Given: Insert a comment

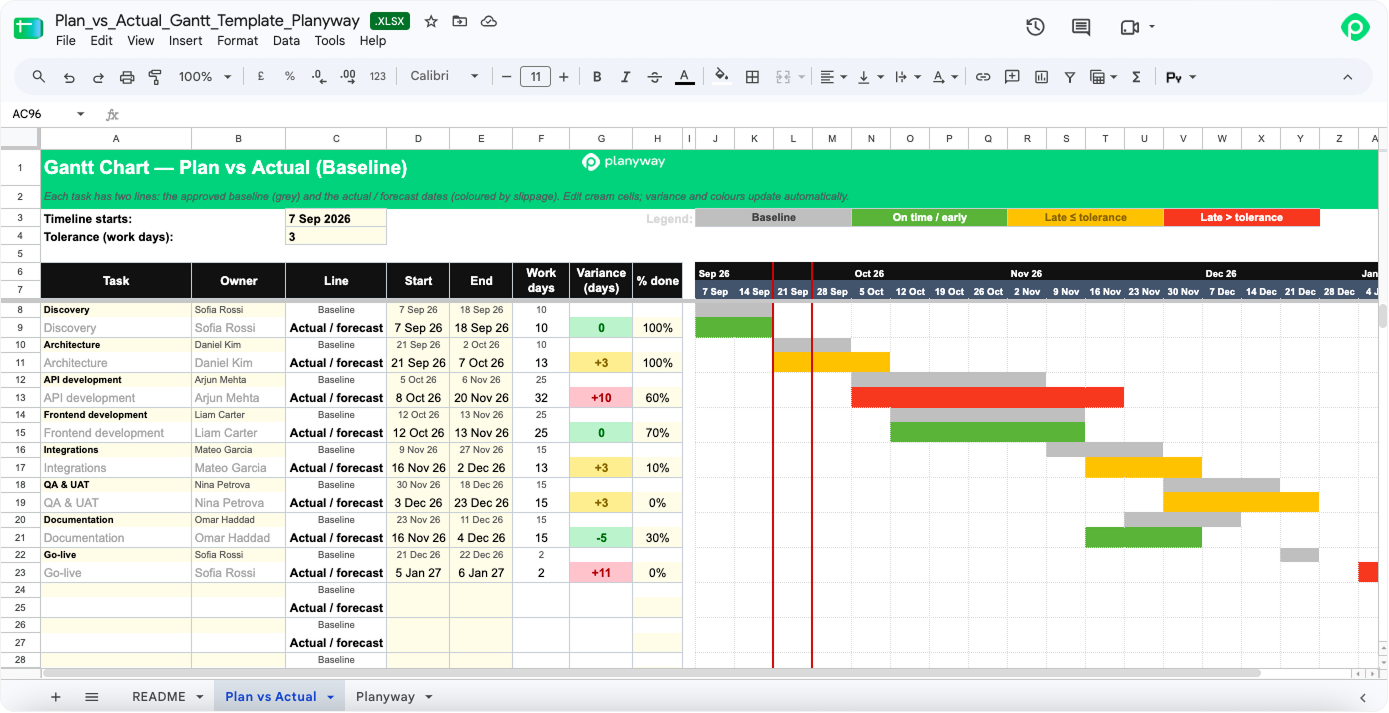Looking at the screenshot, I should (1012, 77).
